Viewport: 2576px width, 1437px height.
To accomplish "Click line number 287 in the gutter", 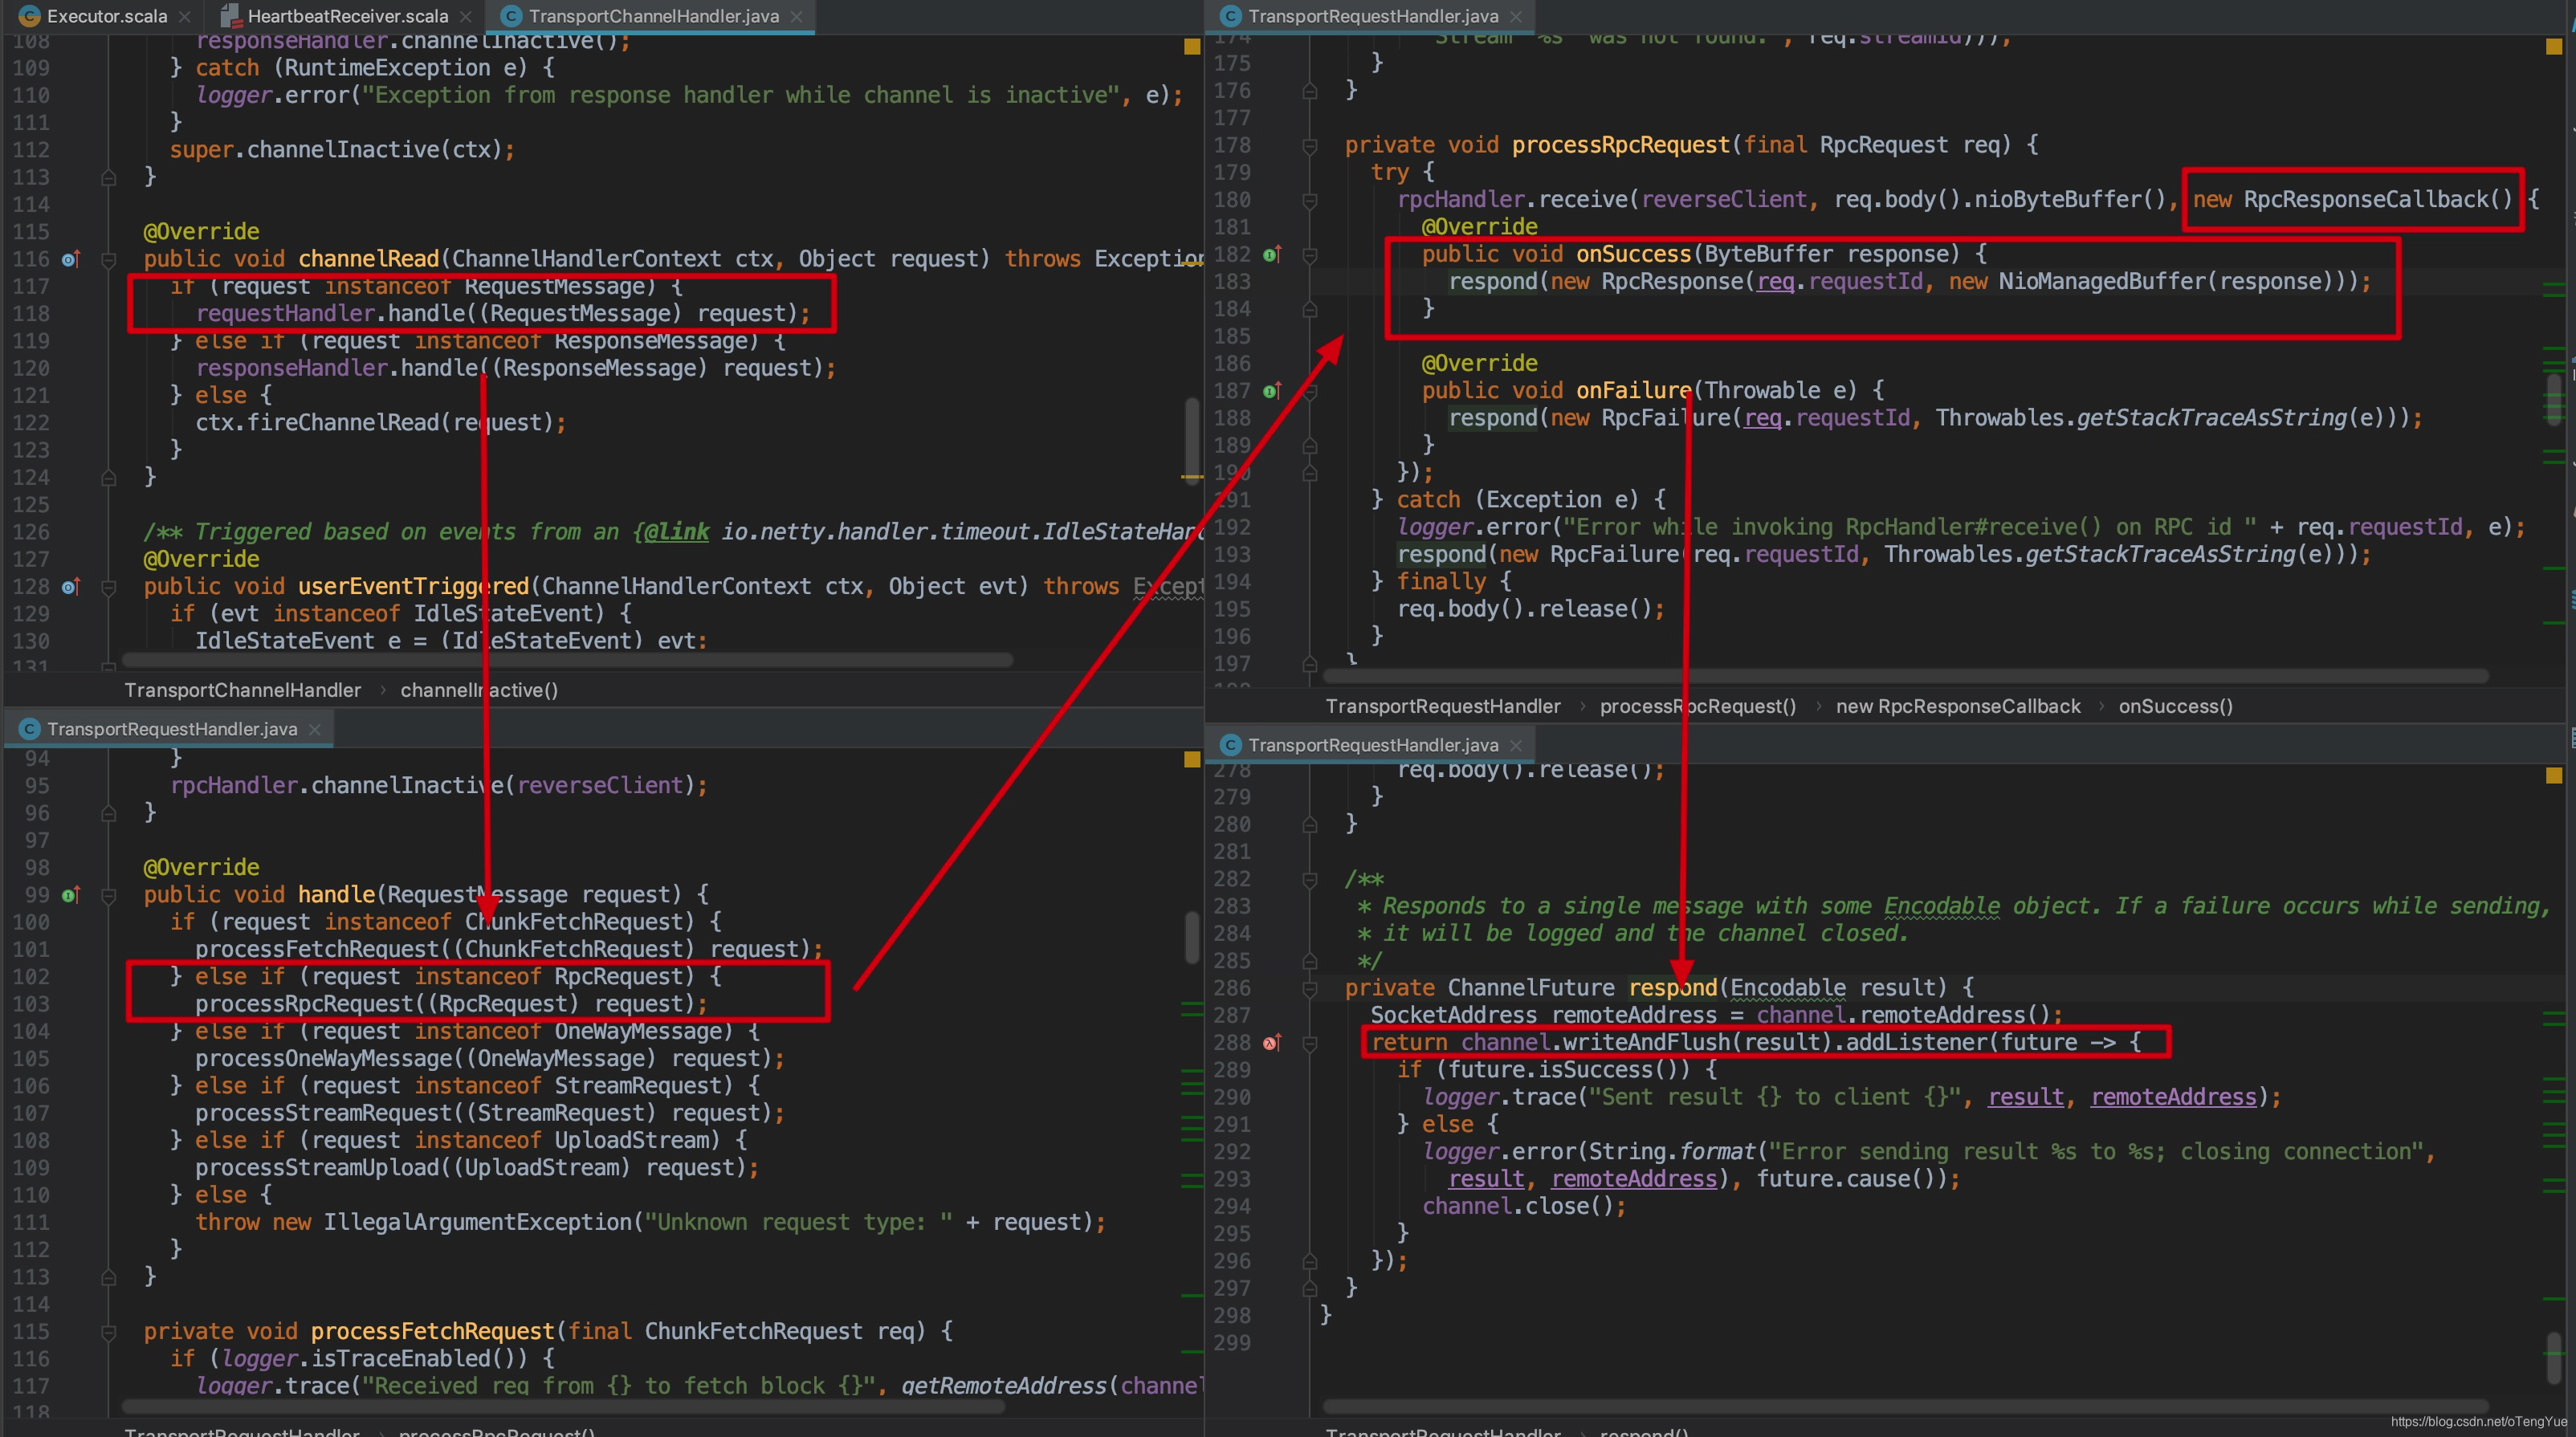I will [1231, 1016].
